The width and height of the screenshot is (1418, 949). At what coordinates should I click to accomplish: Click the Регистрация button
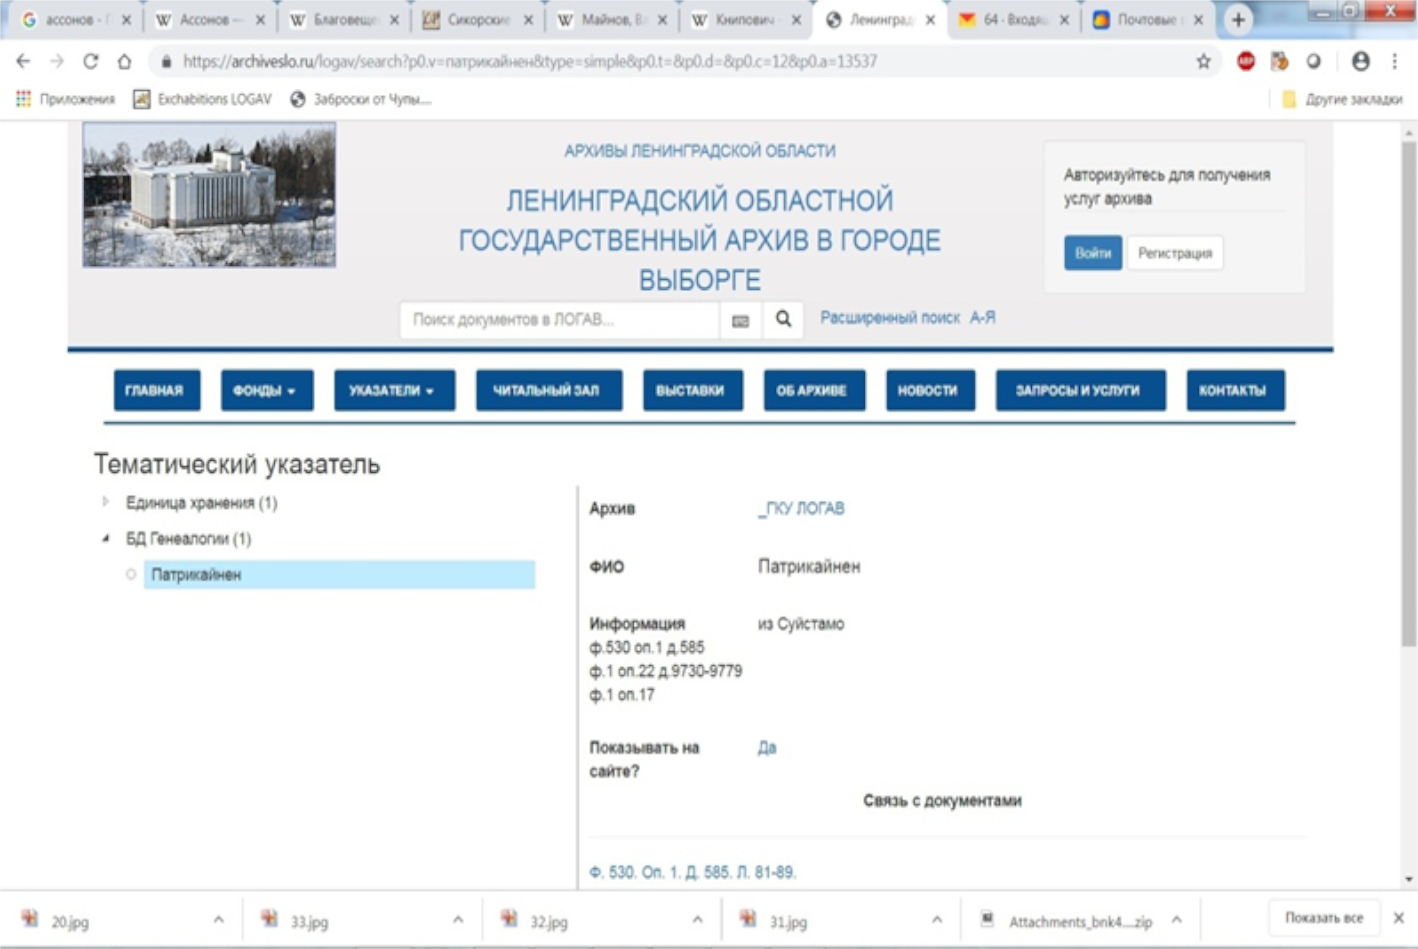(1174, 253)
